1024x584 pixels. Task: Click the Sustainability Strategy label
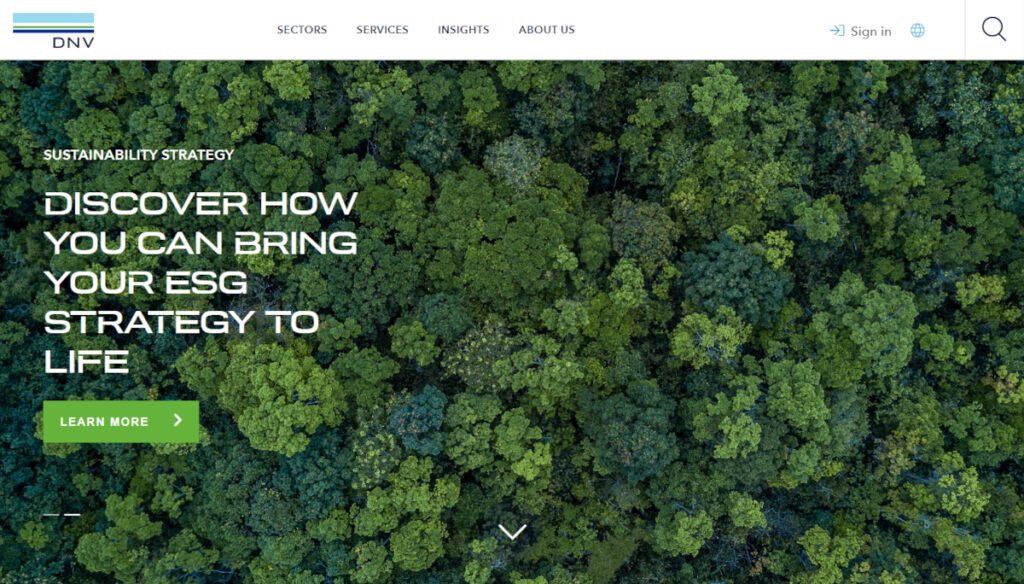click(138, 155)
